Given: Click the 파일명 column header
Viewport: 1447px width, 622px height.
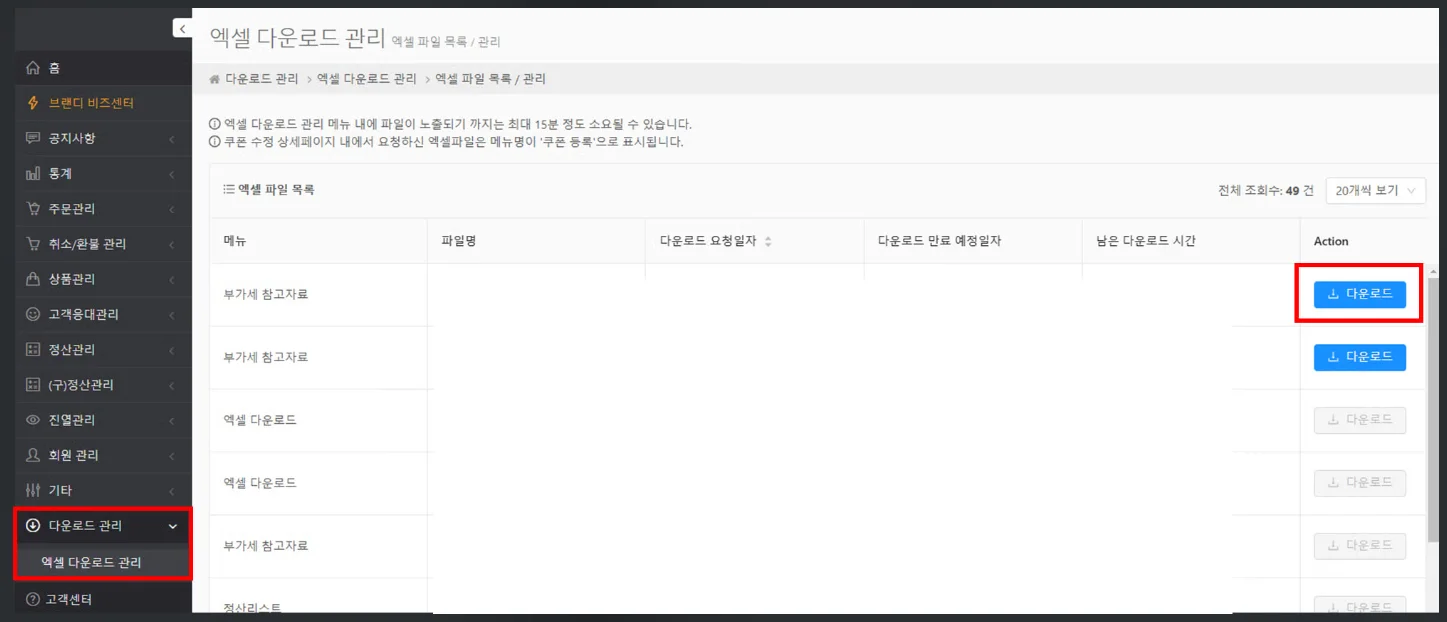Looking at the screenshot, I should (536, 241).
